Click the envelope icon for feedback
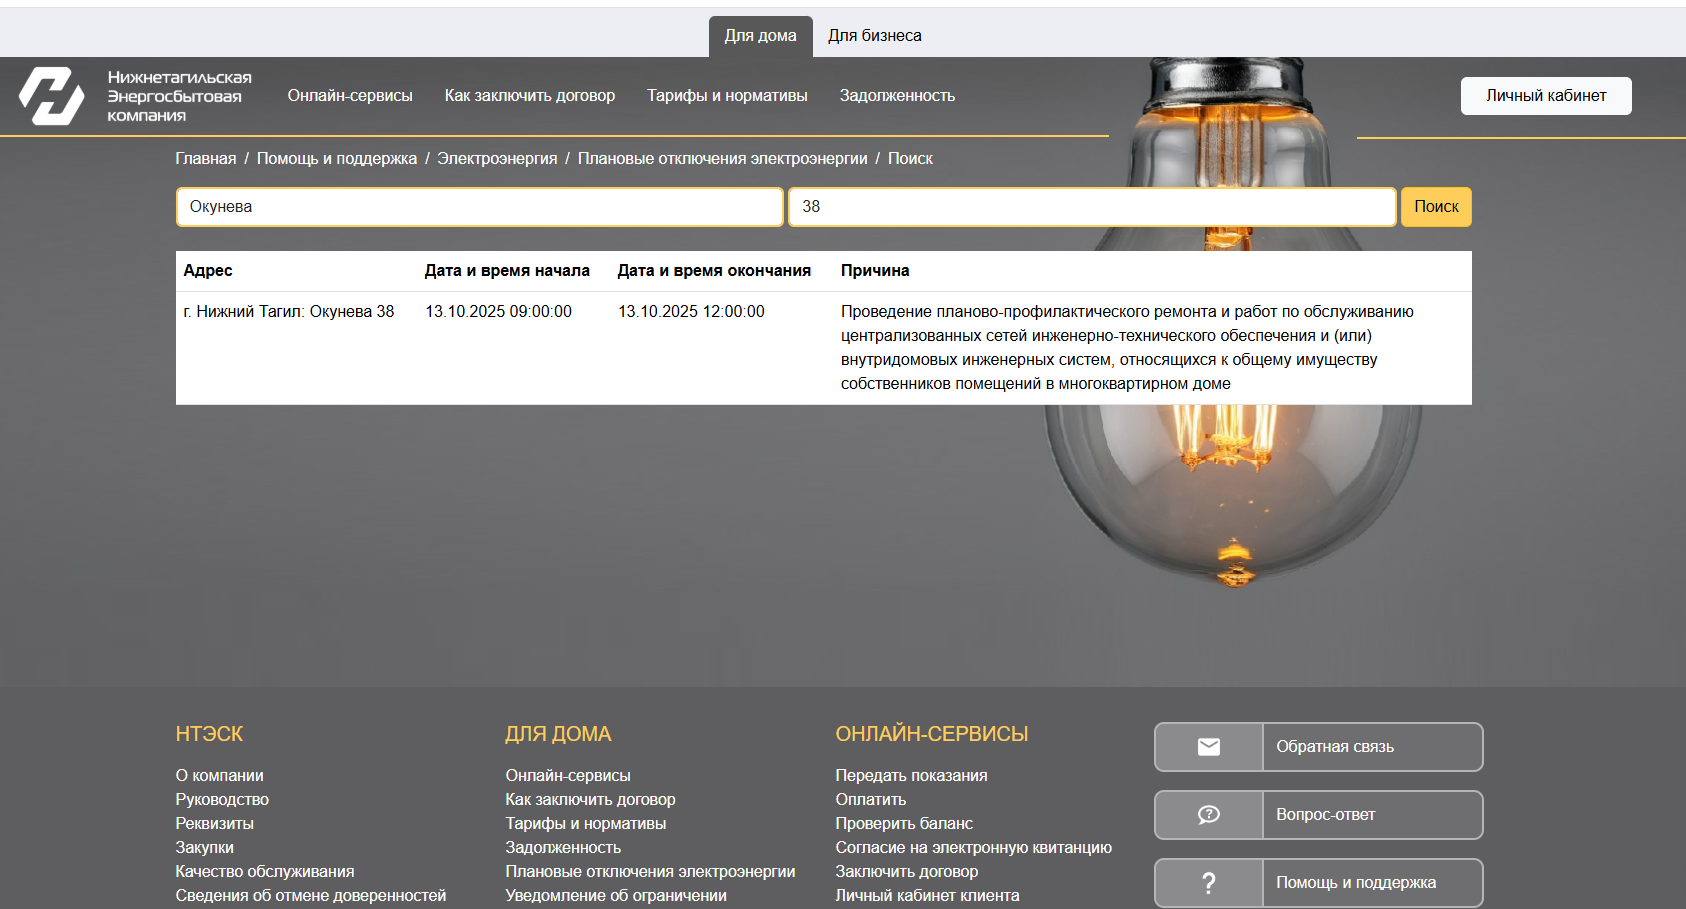The image size is (1686, 909). tap(1208, 747)
